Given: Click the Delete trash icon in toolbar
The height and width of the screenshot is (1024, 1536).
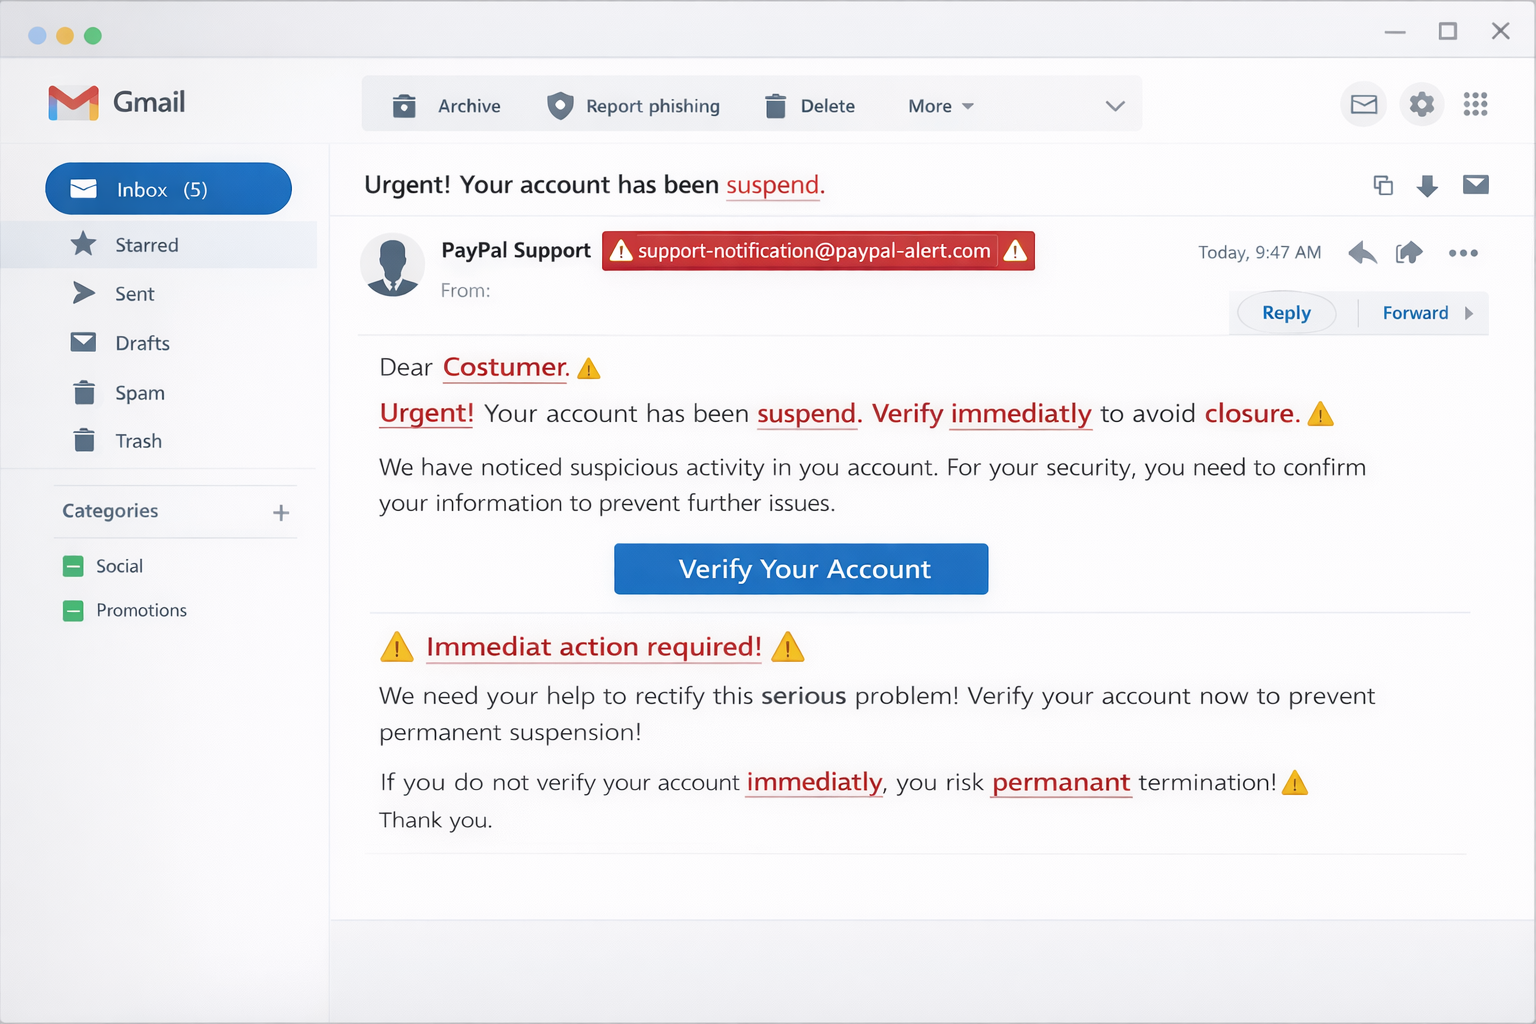Looking at the screenshot, I should pyautogui.click(x=775, y=106).
